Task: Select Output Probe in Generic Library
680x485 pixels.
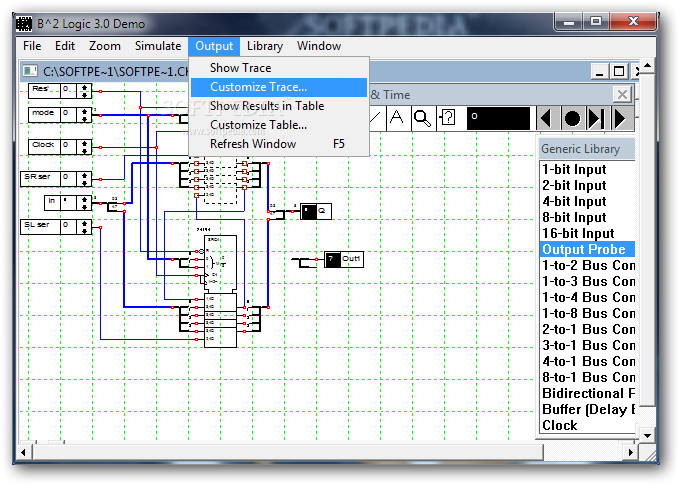Action: click(x=588, y=249)
